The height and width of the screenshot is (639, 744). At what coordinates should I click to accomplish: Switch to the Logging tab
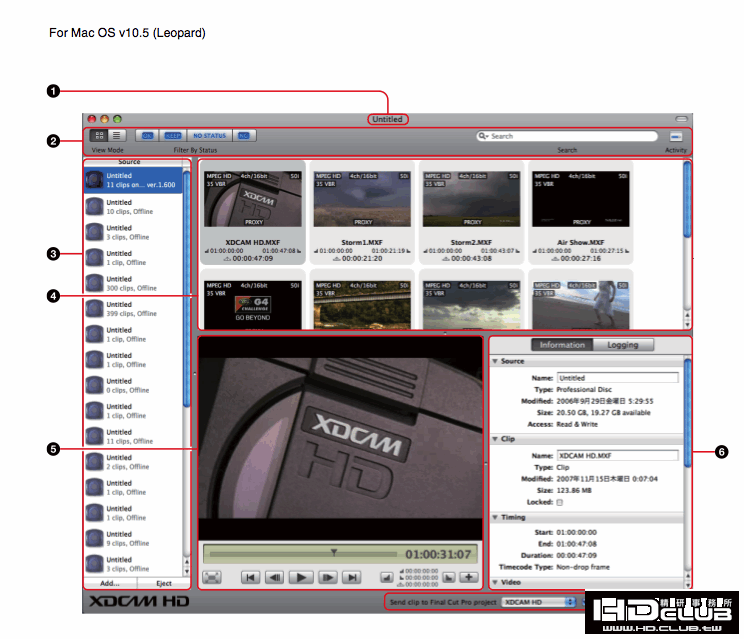[x=623, y=345]
